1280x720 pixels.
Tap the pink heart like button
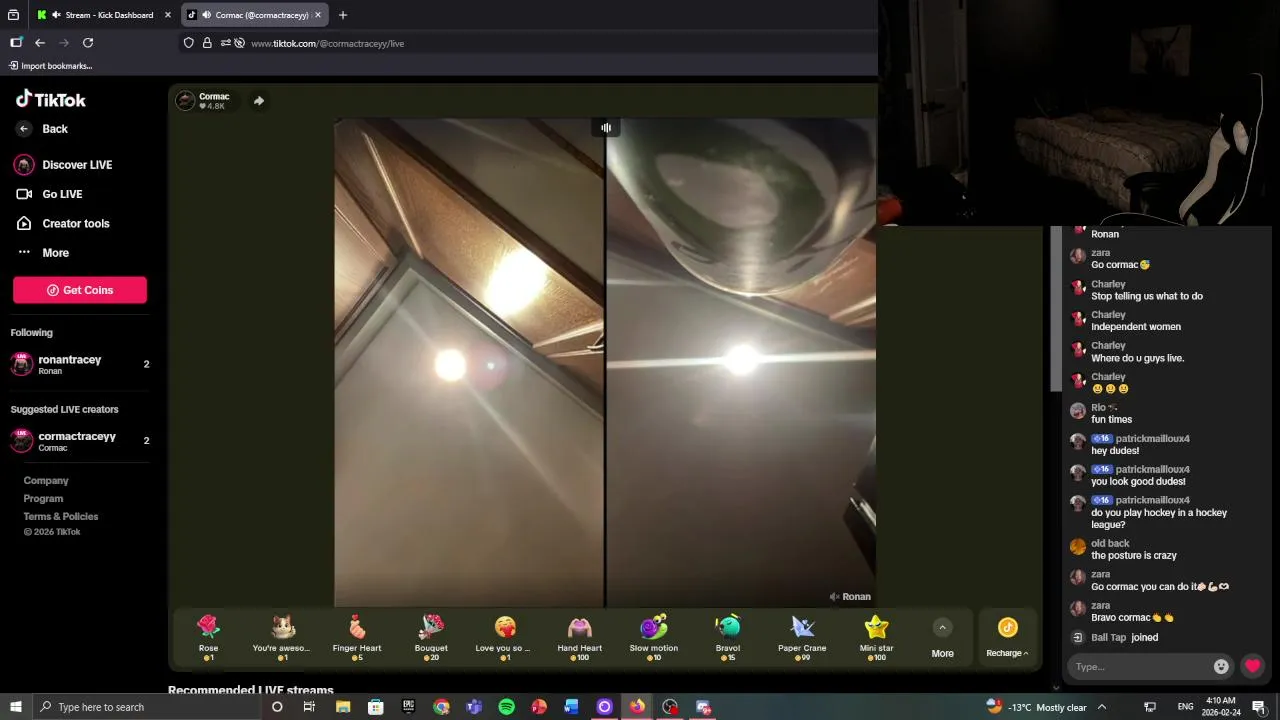point(1252,667)
